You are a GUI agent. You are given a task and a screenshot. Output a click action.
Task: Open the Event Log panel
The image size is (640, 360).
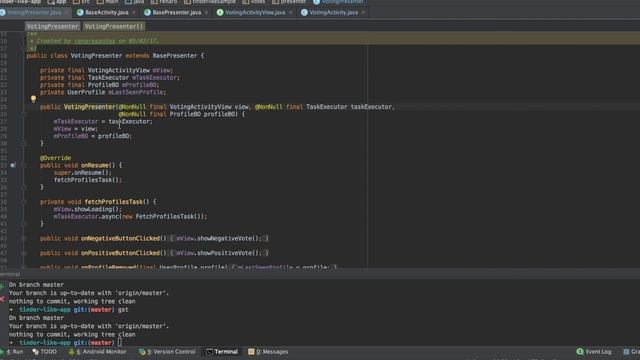coord(594,351)
